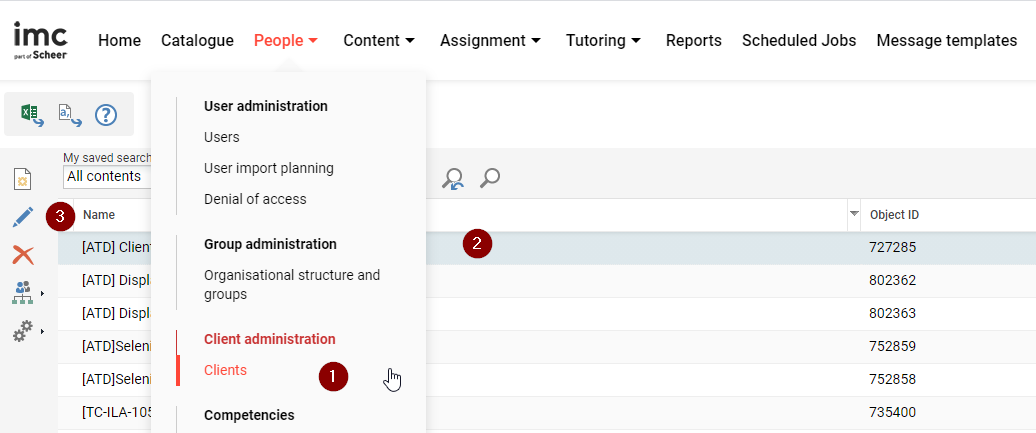This screenshot has width=1036, height=433.
Task: Select Clients under Client administration
Action: pos(225,370)
